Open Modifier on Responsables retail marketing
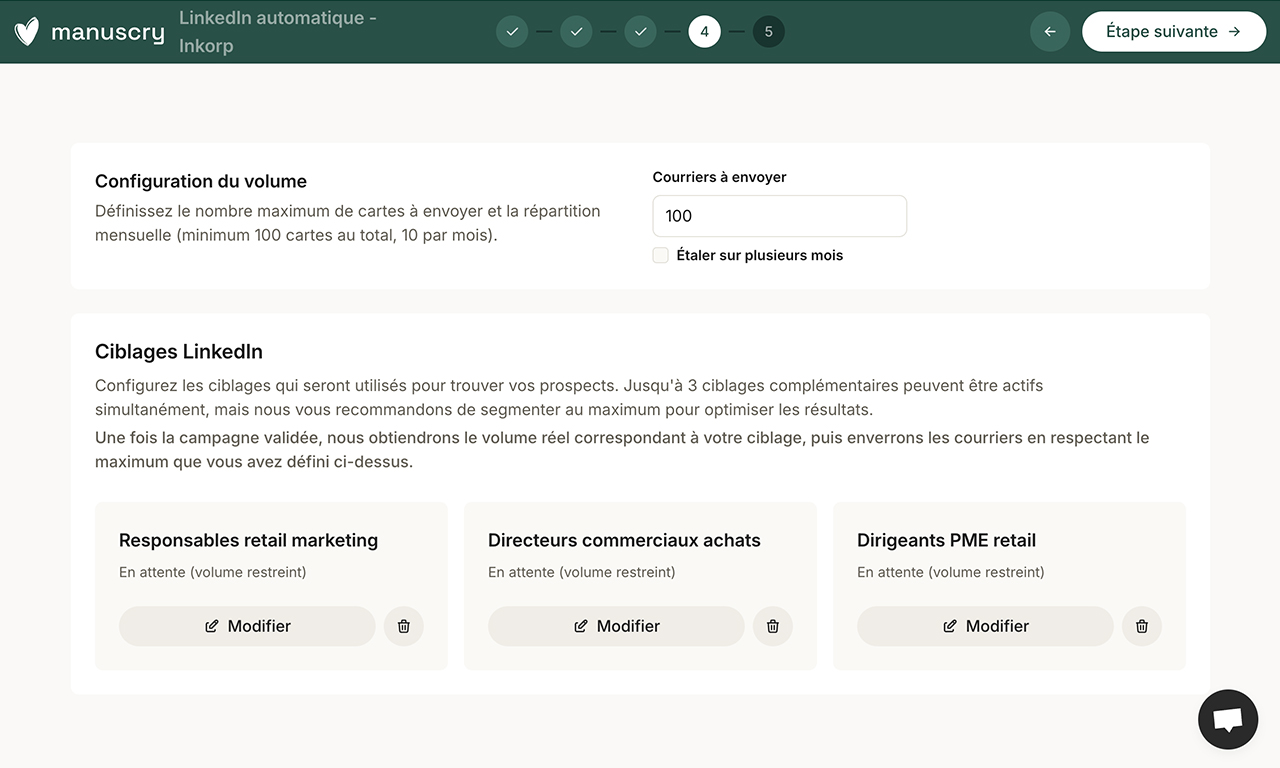Screen dimensions: 1280x768 coord(247,626)
